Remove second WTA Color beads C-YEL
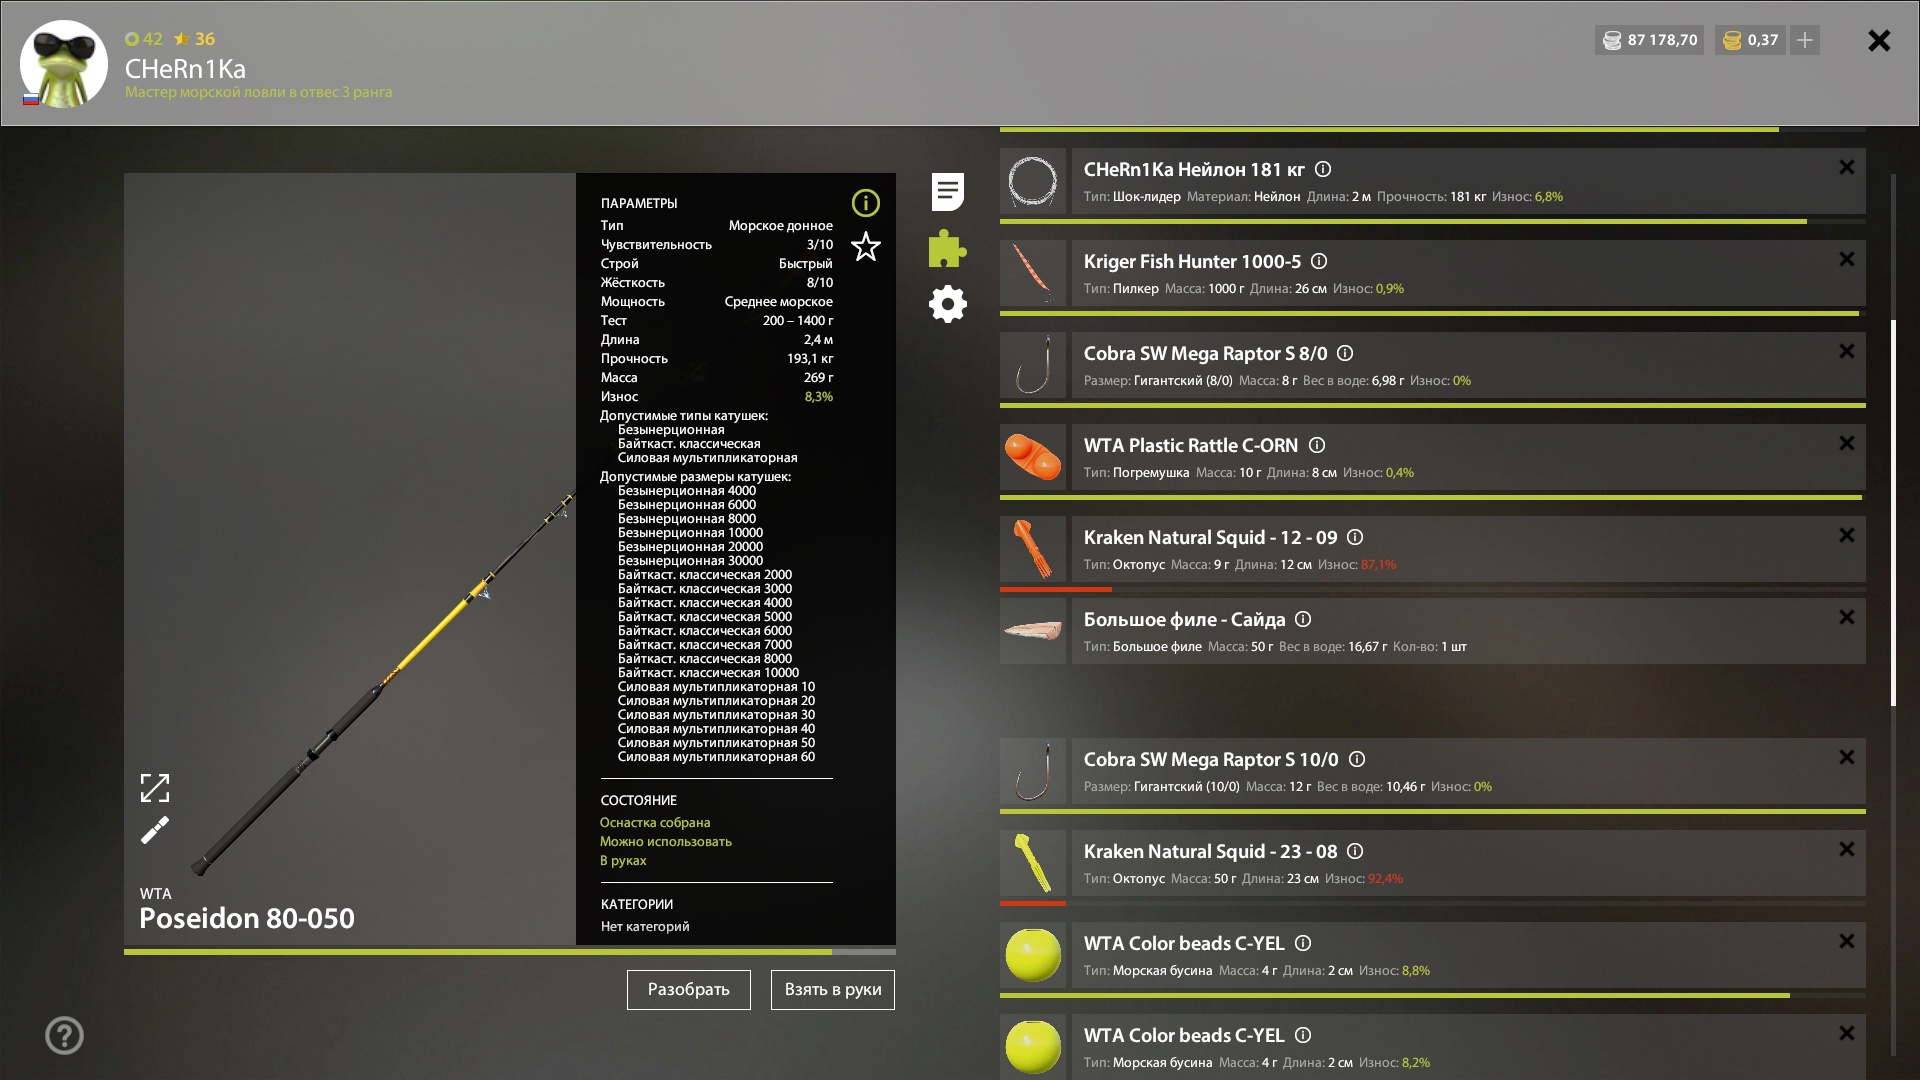The height and width of the screenshot is (1080, 1920). tap(1847, 1033)
